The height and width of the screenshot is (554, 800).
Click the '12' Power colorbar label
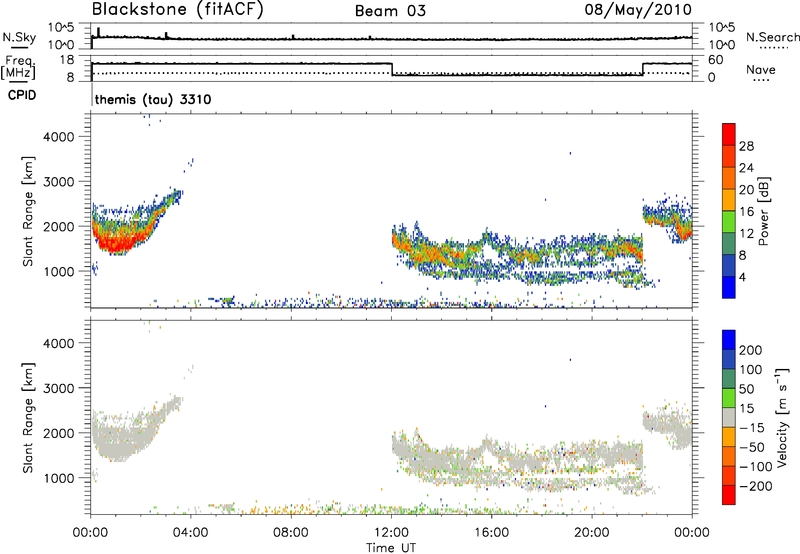[746, 234]
